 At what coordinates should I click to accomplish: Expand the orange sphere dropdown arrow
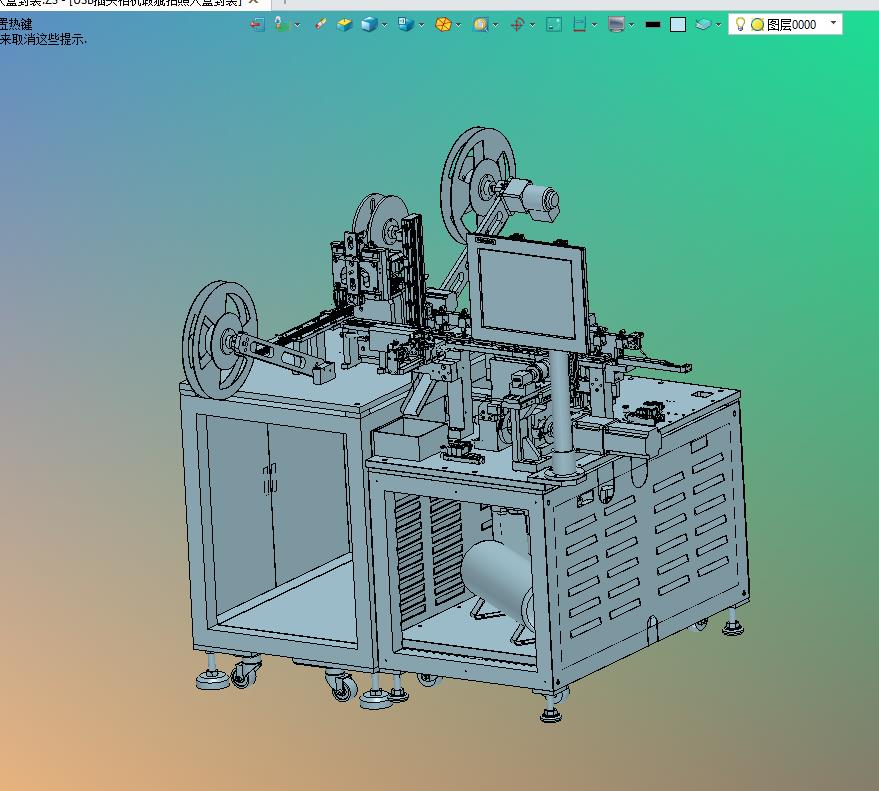[458, 25]
